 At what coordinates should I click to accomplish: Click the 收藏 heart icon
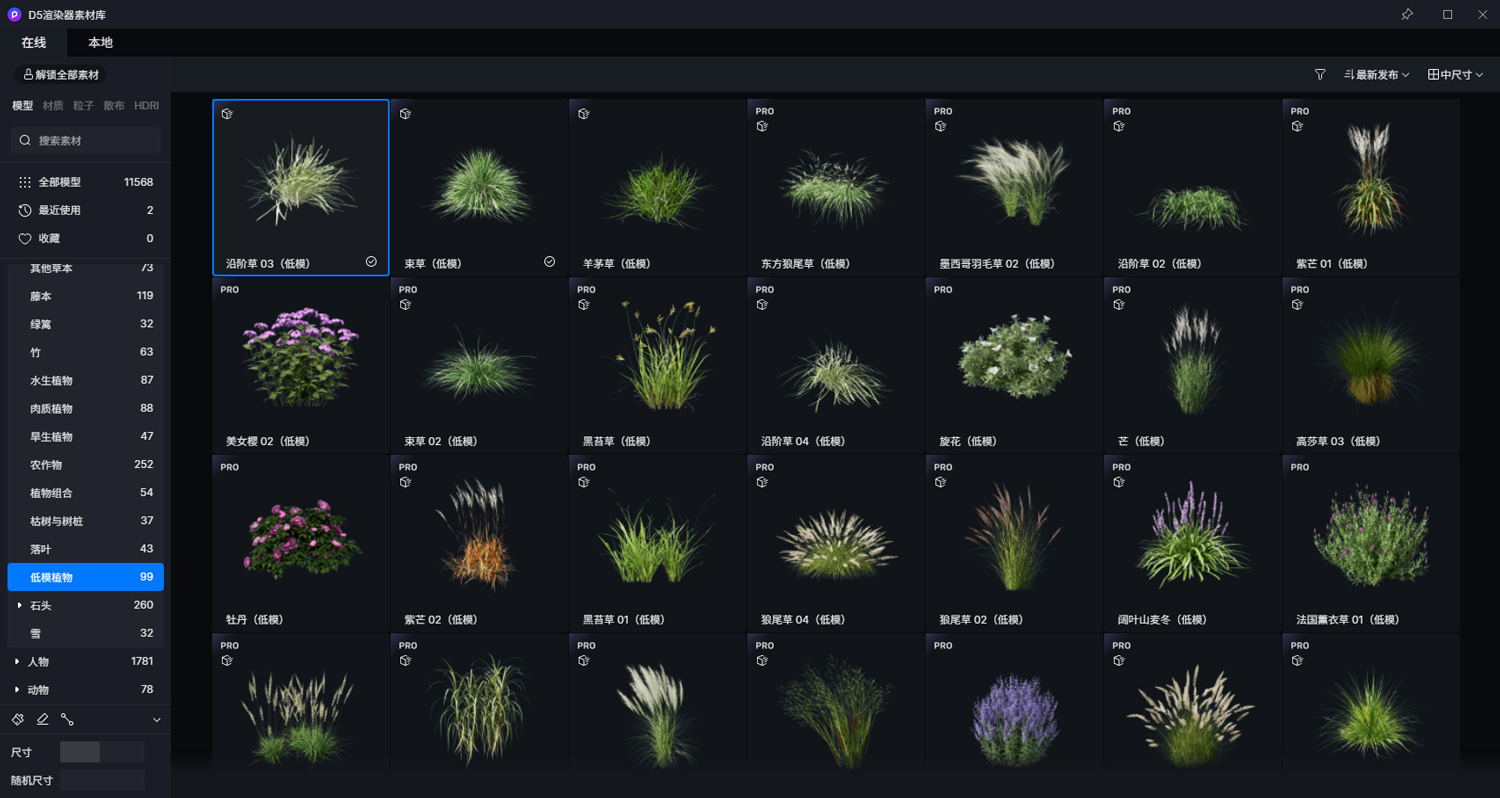point(25,239)
